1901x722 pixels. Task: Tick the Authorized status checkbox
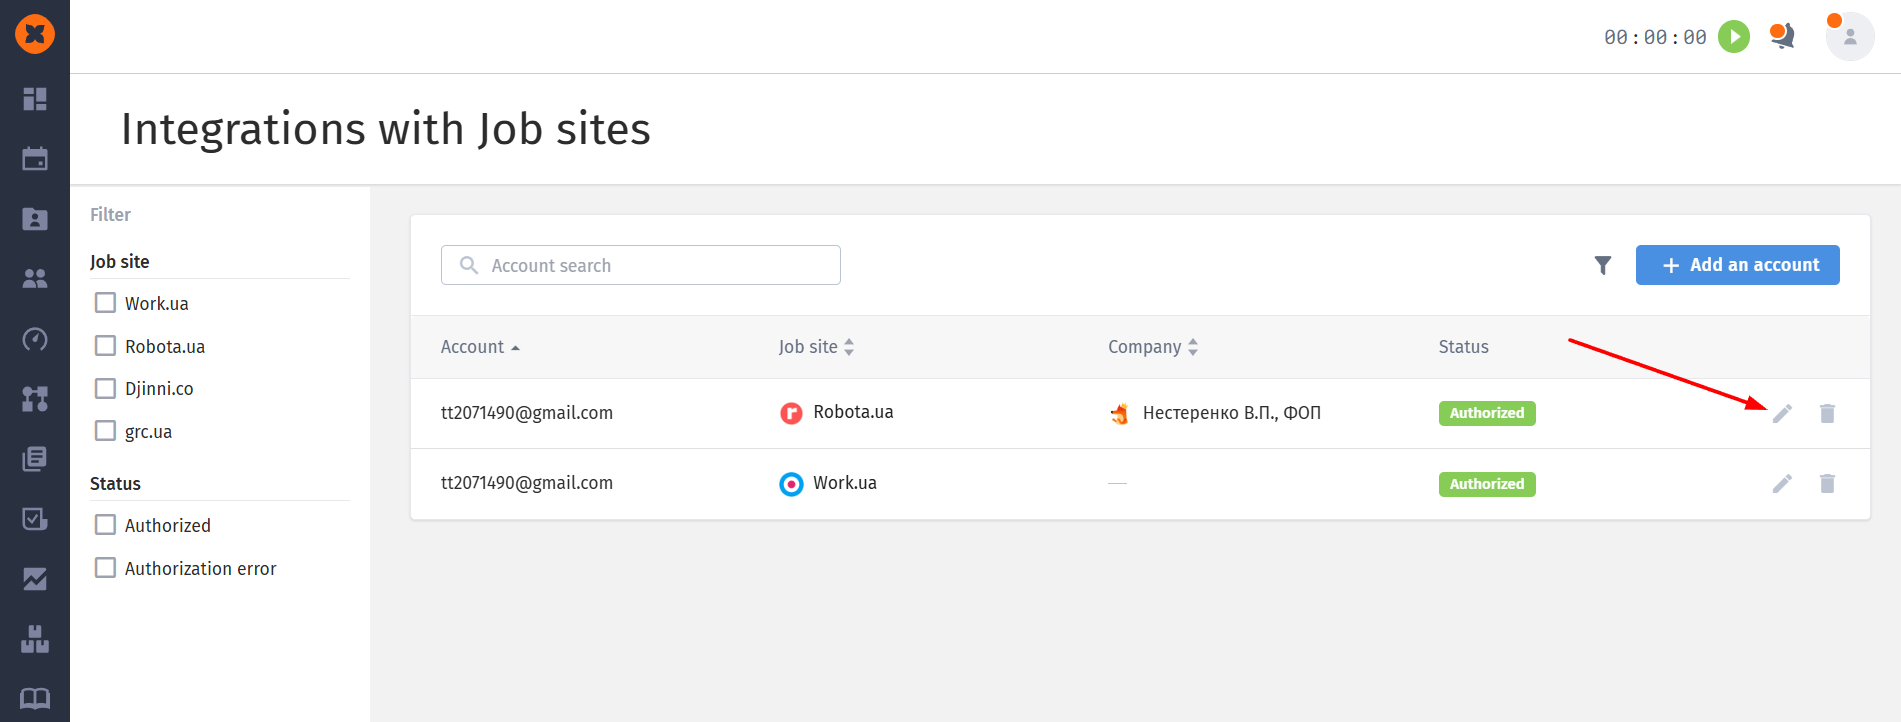click(x=105, y=525)
